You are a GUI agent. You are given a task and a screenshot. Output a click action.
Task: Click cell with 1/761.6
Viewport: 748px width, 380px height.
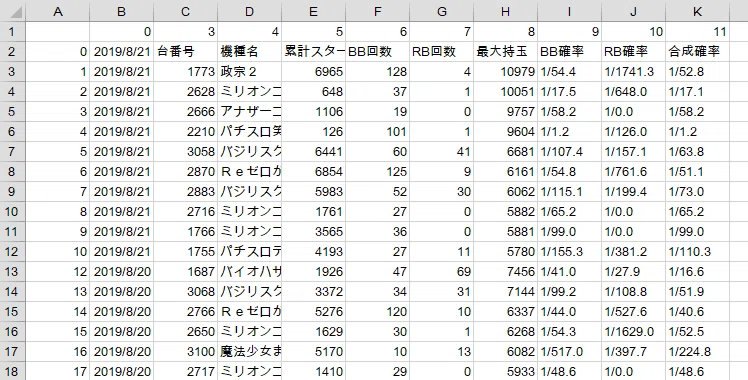pyautogui.click(x=633, y=172)
